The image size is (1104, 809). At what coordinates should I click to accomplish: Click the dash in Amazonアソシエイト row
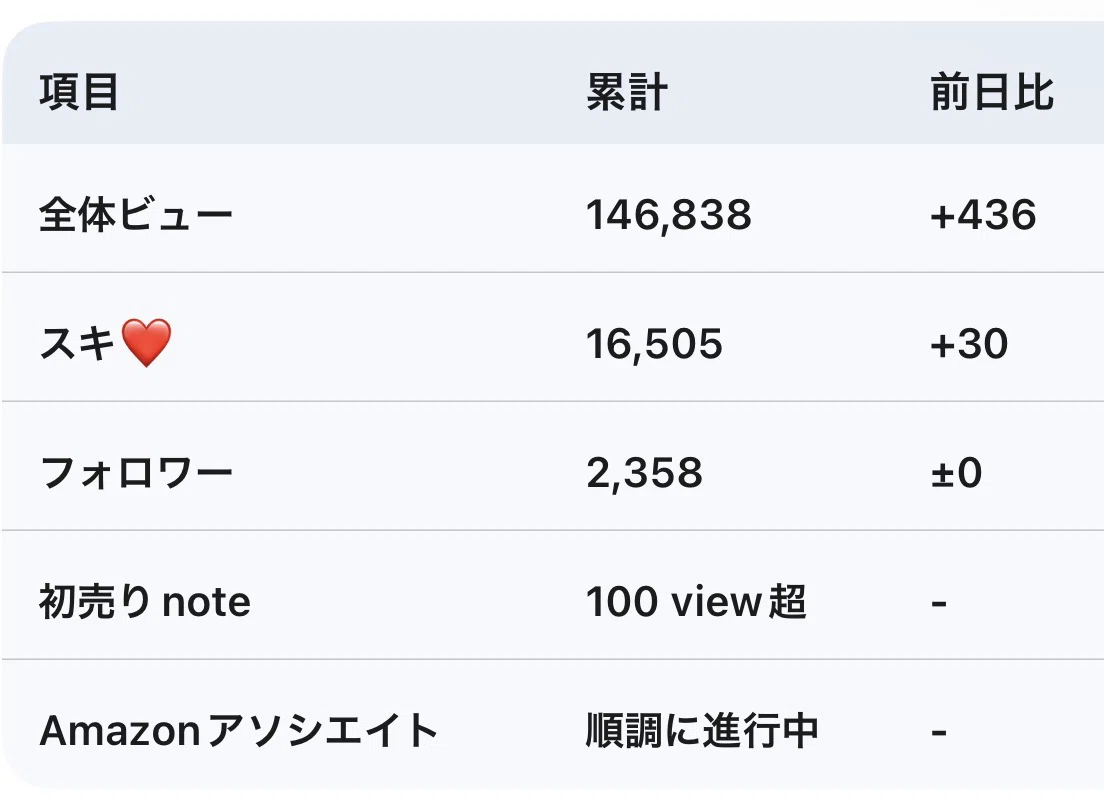coord(939,733)
